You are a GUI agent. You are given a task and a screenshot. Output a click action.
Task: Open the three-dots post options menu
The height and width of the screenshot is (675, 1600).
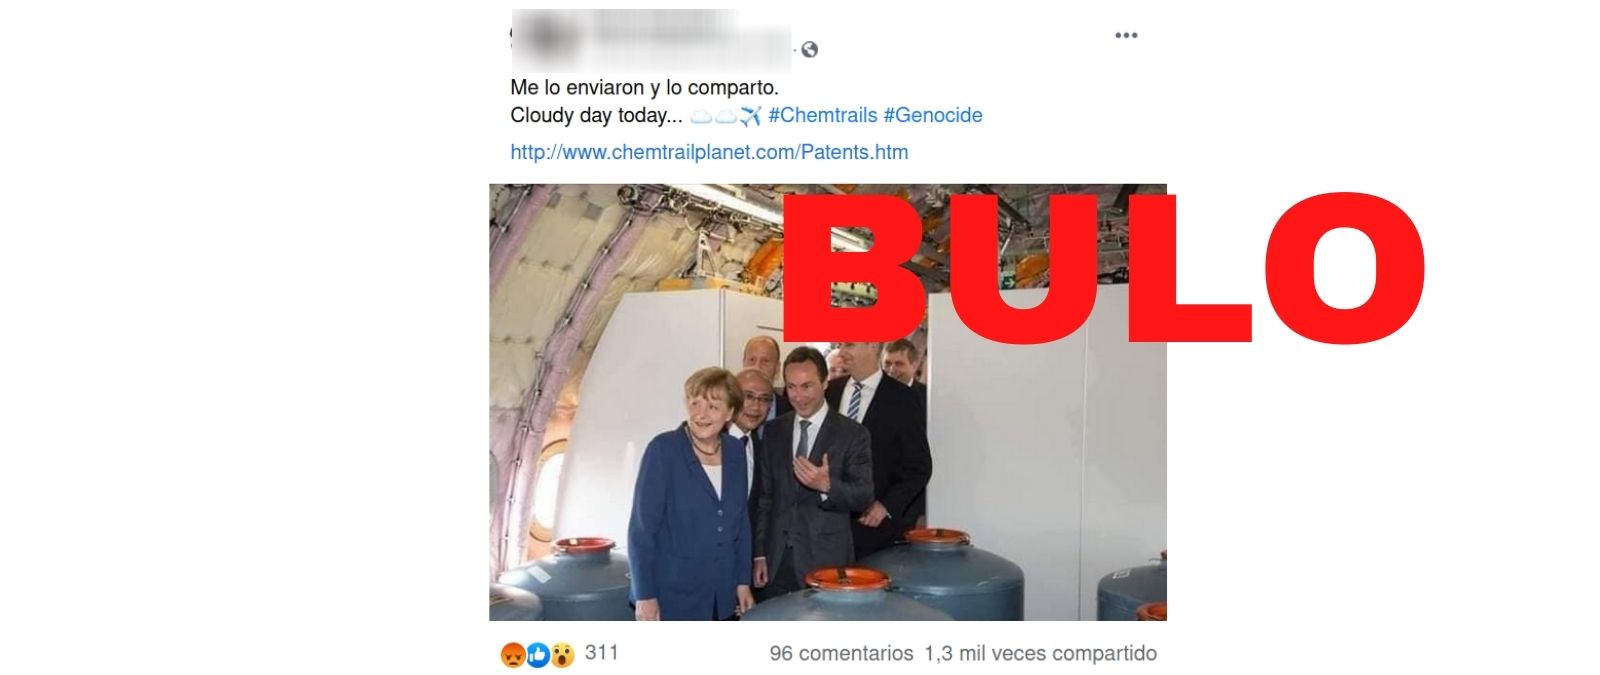click(x=1126, y=35)
